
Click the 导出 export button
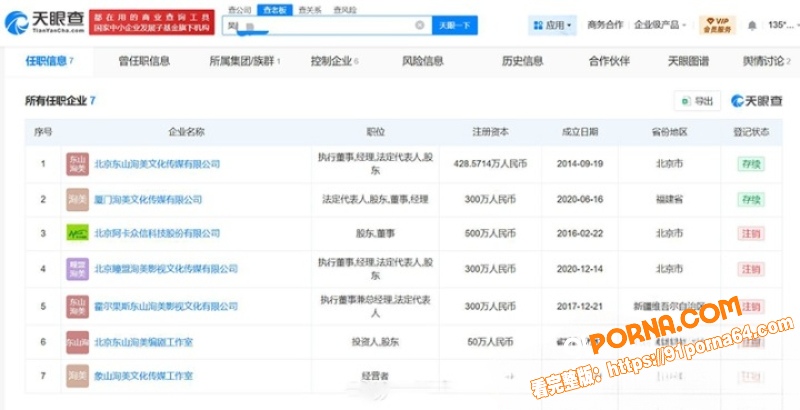tap(697, 101)
